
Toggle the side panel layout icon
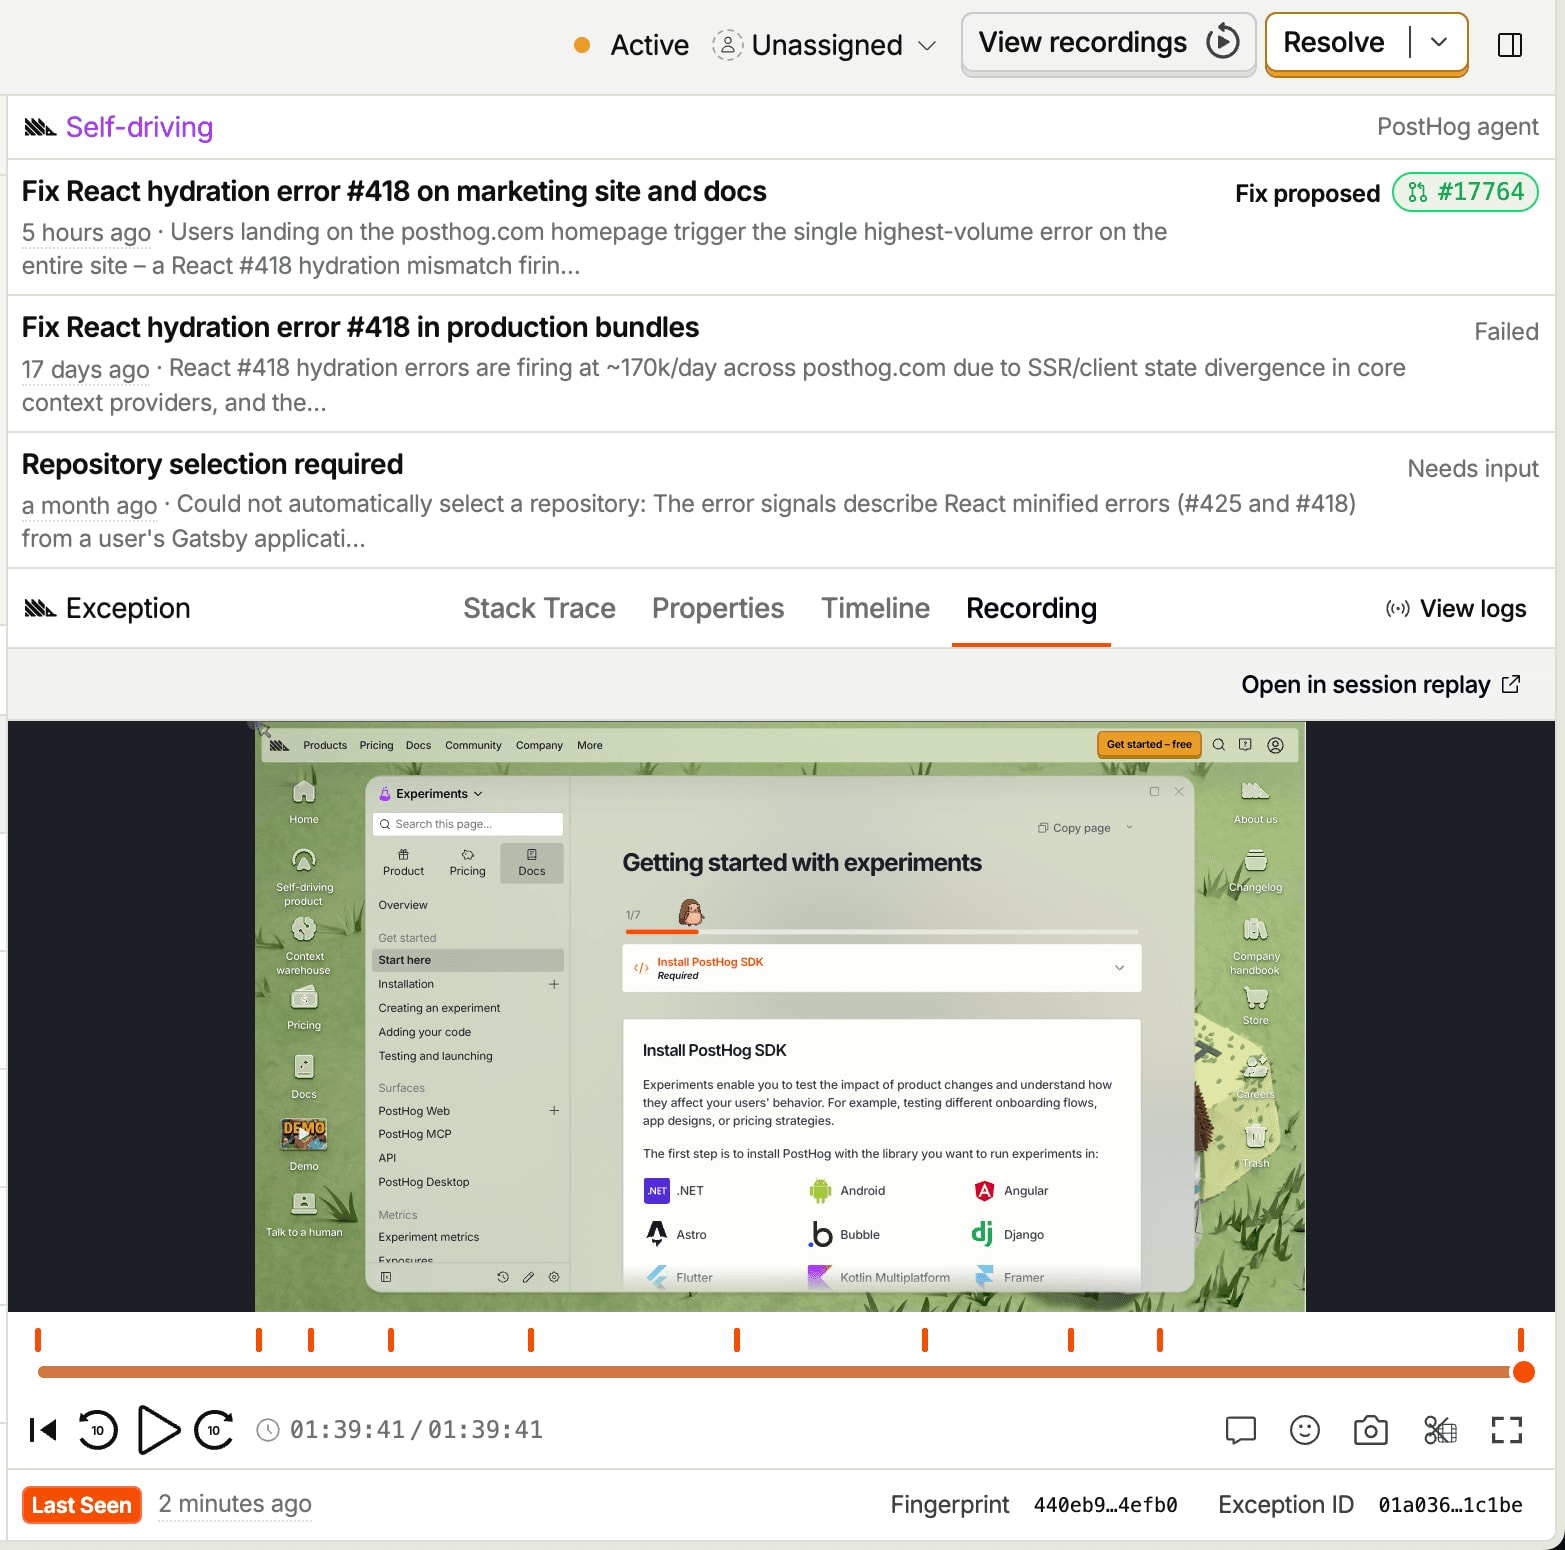[1510, 45]
